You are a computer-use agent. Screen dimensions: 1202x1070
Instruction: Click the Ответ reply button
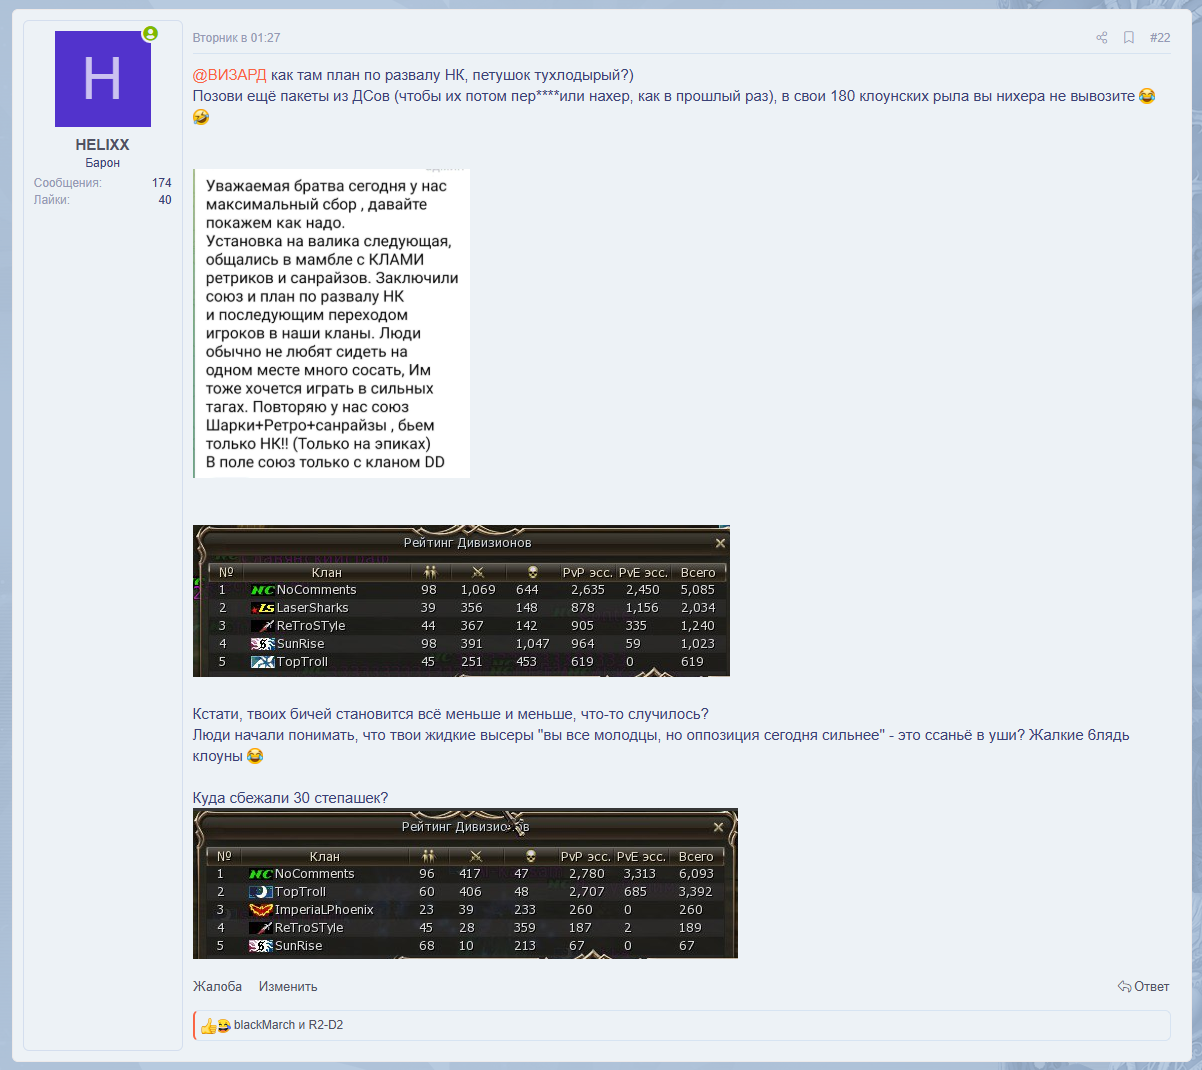(1143, 987)
